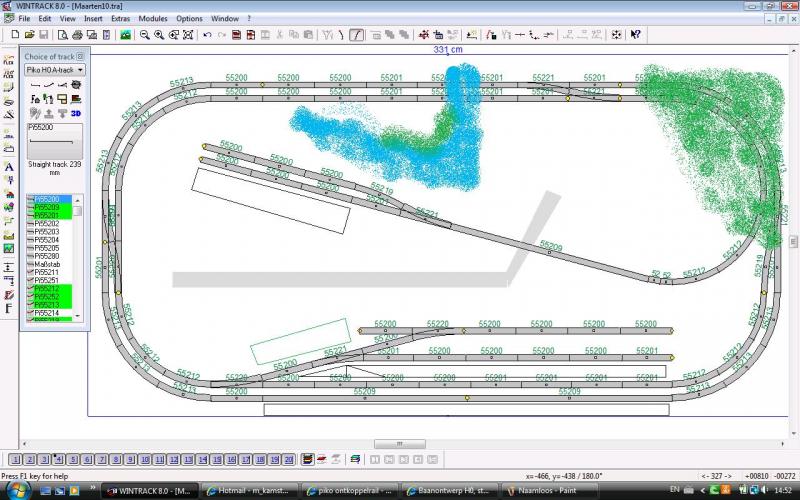800x500 pixels.
Task: Select Pi55204 in the track list
Action: click(49, 240)
